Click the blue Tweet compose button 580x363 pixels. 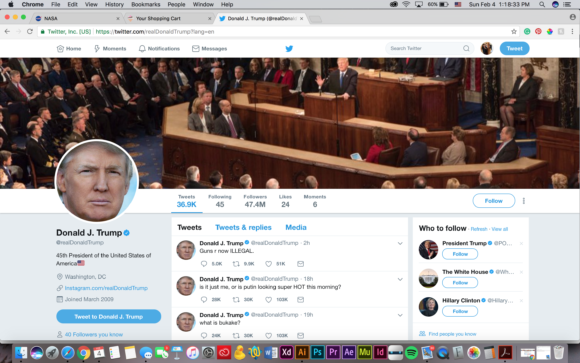point(514,48)
